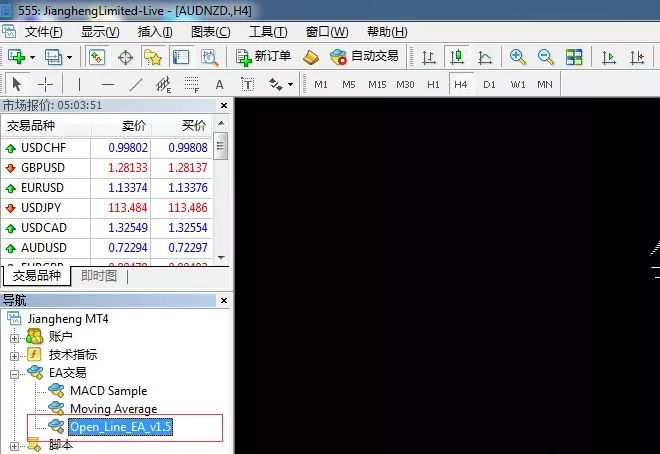The height and width of the screenshot is (454, 660).
Task: Toggle the Terminal window icon
Action: point(181,57)
